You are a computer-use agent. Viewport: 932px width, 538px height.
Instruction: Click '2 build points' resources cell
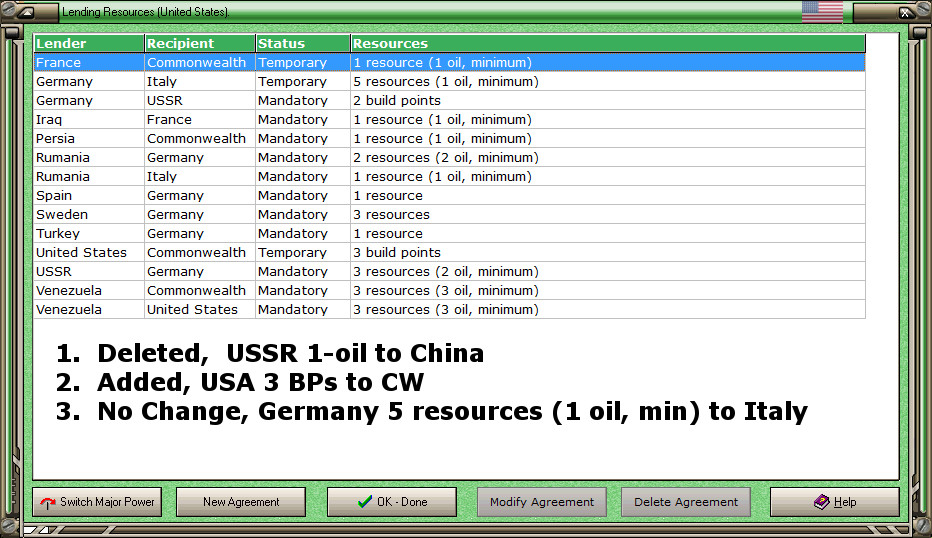coord(608,100)
